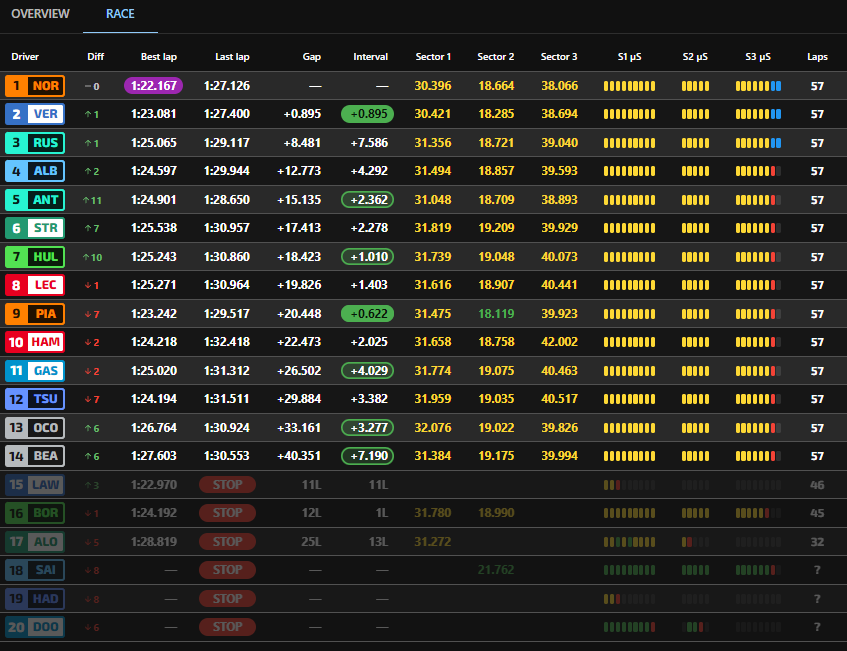Click the +2.362 interval pill for ANT

click(367, 200)
